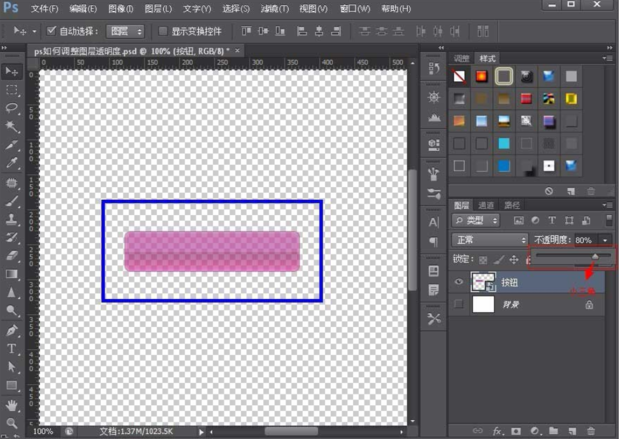
Task: Open the Character panel icon
Action: 434,222
